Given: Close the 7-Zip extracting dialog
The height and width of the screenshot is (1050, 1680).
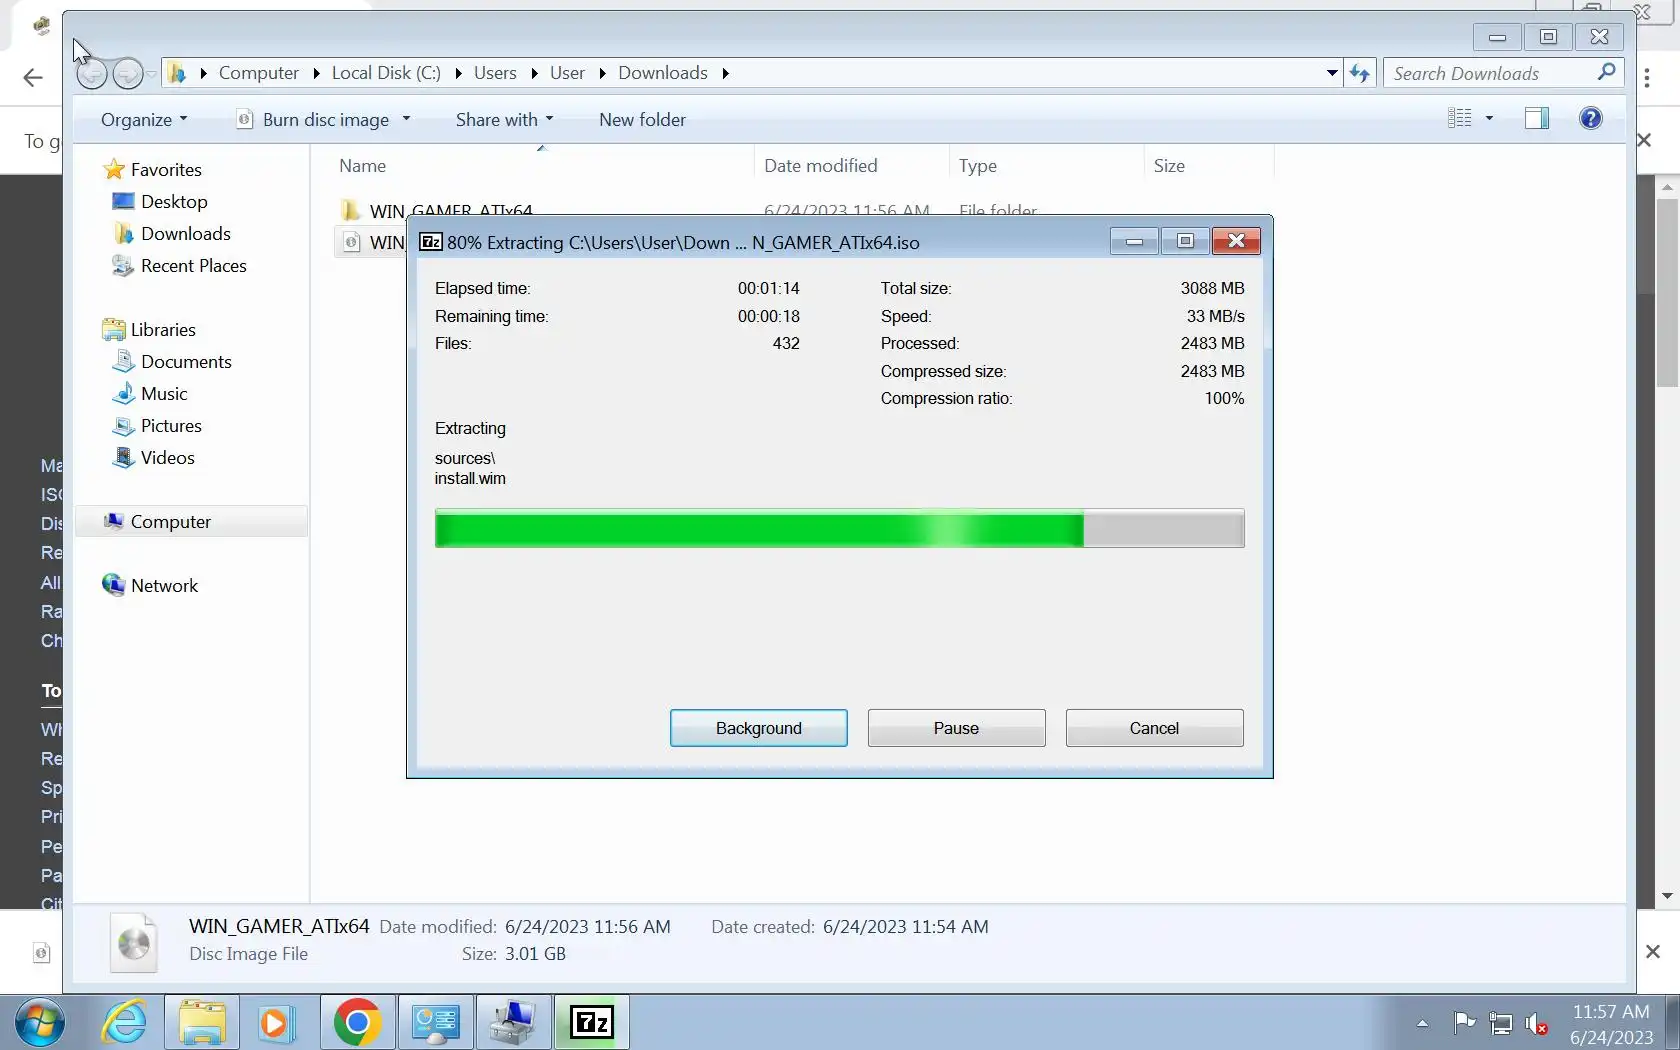Looking at the screenshot, I should (x=1236, y=241).
